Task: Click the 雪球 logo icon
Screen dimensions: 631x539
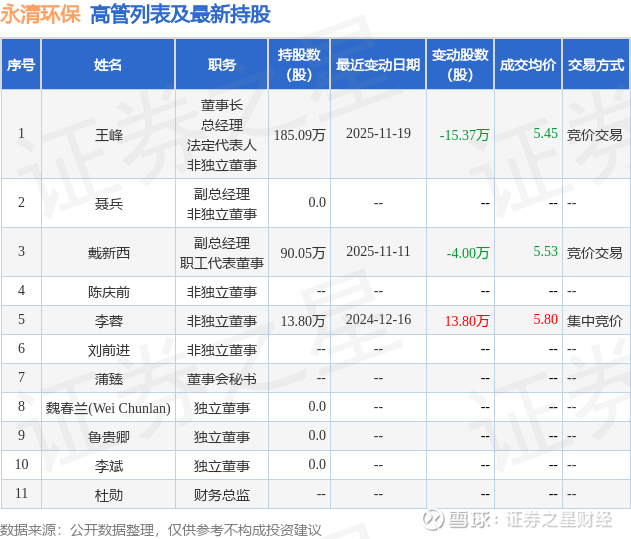Action: tap(433, 519)
